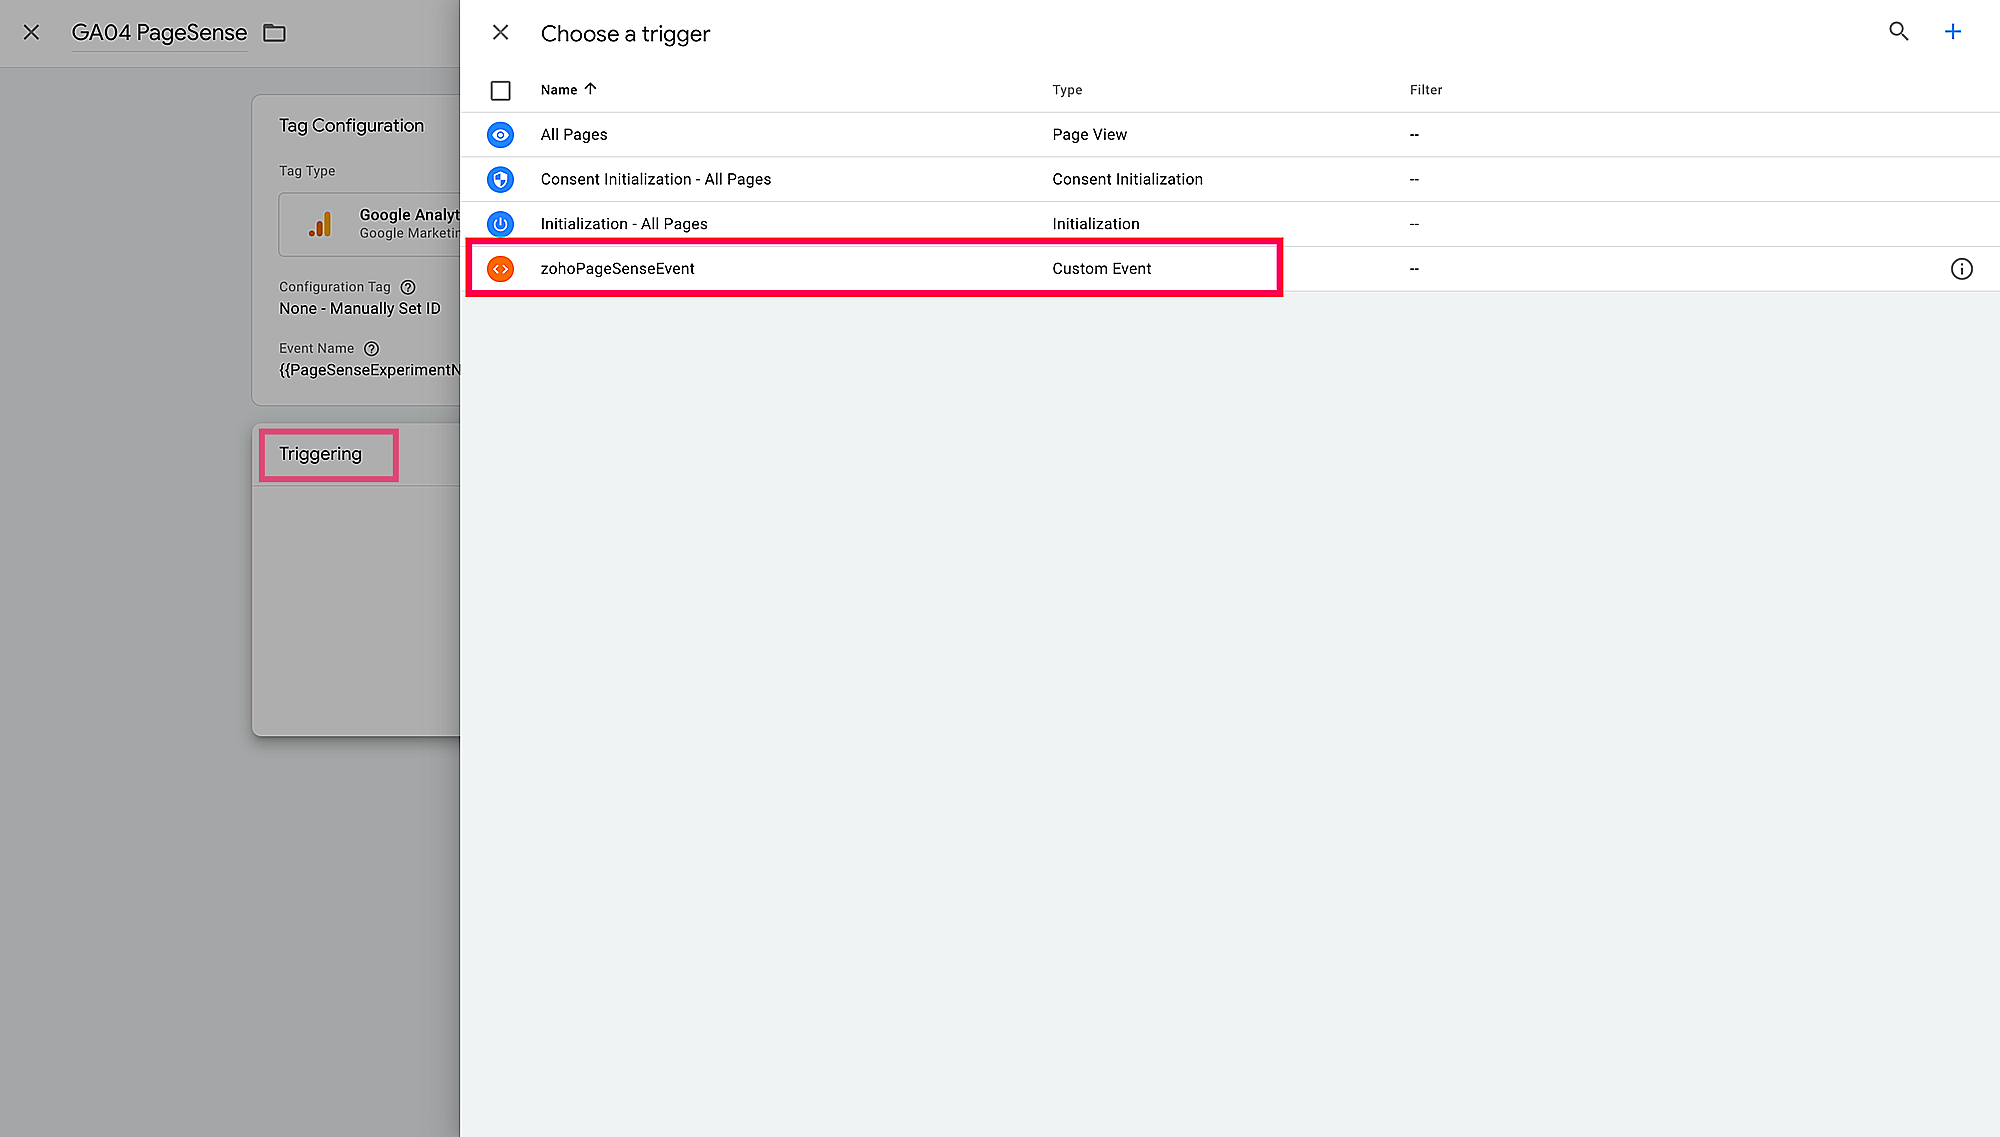The height and width of the screenshot is (1137, 2000).
Task: Click the Event Name help icon
Action: tap(371, 349)
